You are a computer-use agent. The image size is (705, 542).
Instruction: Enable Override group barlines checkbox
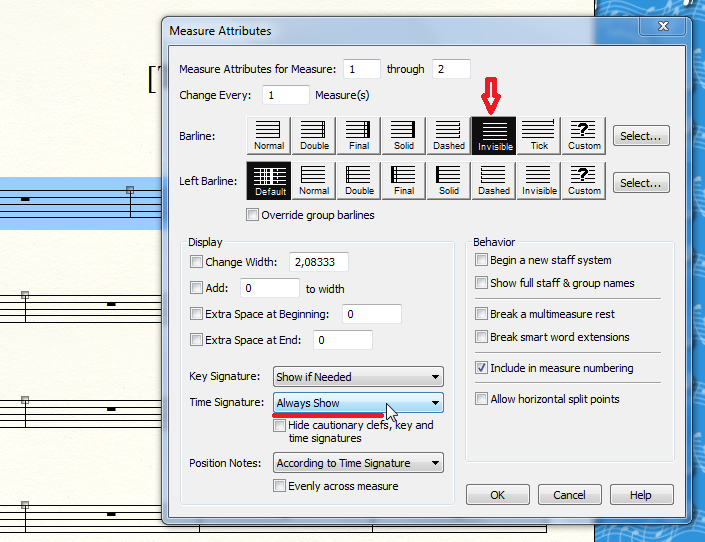[x=253, y=215]
